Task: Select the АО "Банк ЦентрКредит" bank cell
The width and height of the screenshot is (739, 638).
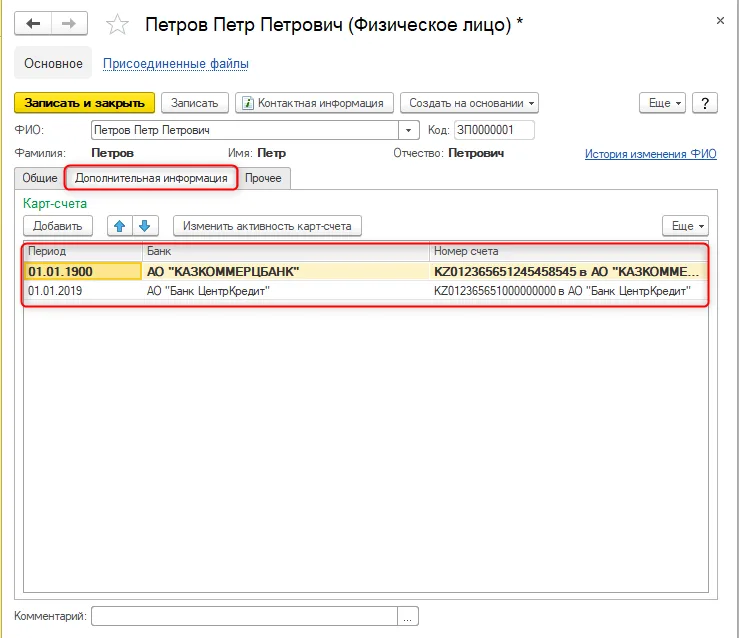Action: click(286, 291)
